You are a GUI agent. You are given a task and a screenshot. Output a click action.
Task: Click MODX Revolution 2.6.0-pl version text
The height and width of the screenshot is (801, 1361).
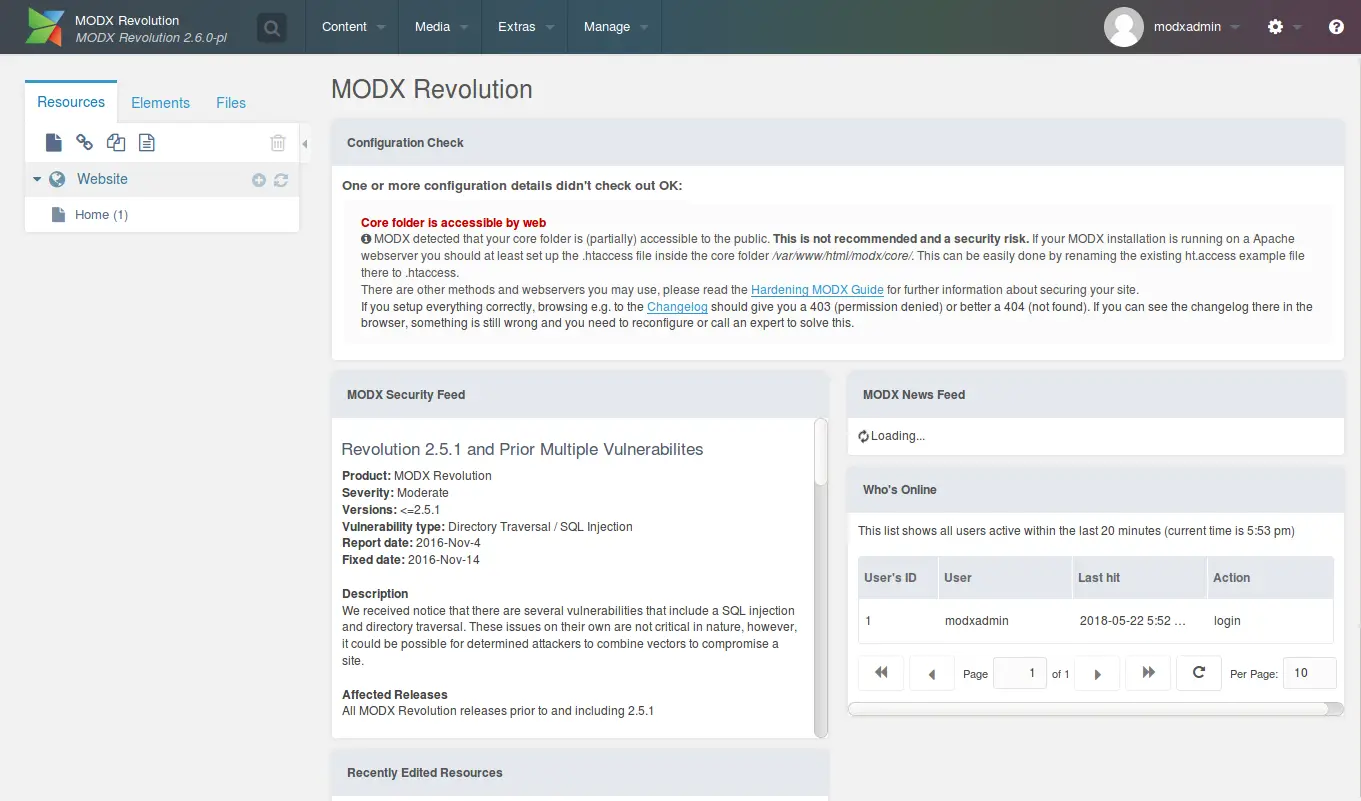tap(151, 38)
